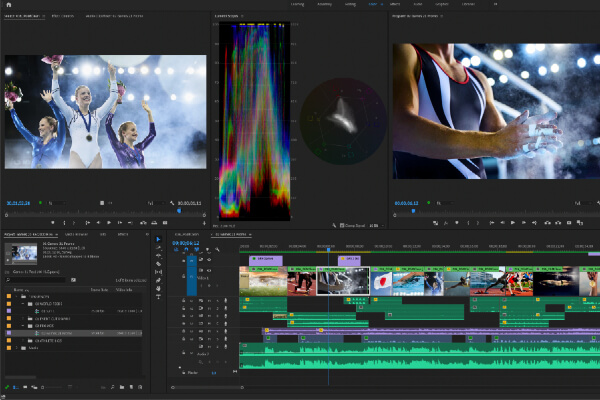Switch Project panel to icon view
Screen dimensions: 600x400
tap(25, 387)
